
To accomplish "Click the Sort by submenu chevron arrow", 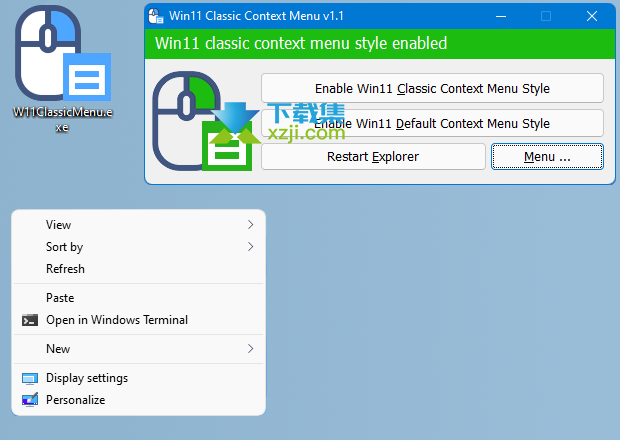I will click(250, 247).
